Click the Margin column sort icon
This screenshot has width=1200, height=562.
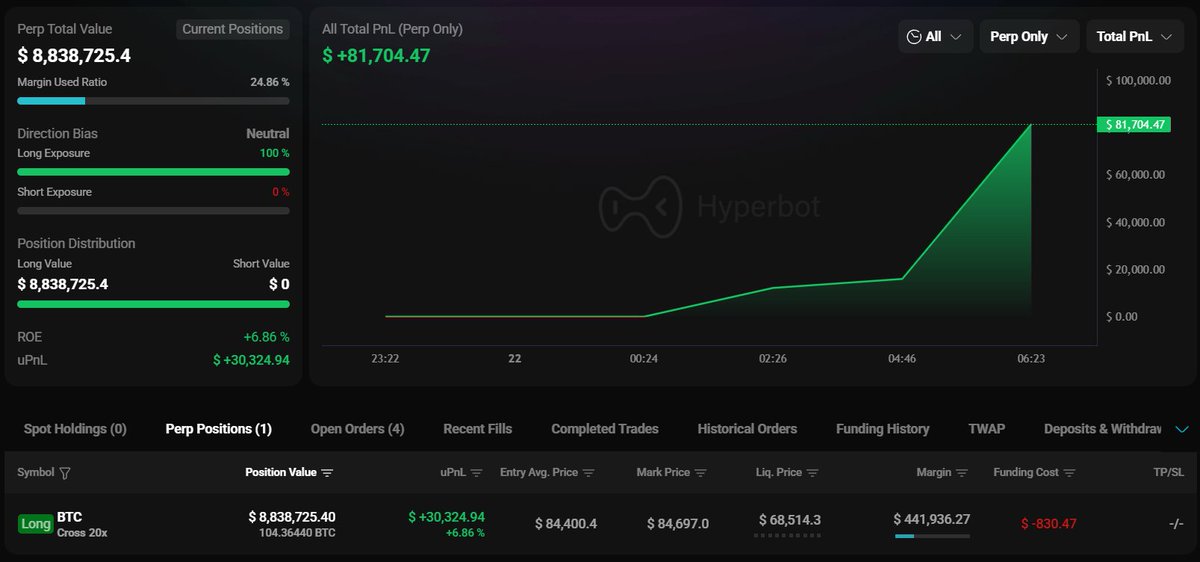click(x=961, y=473)
